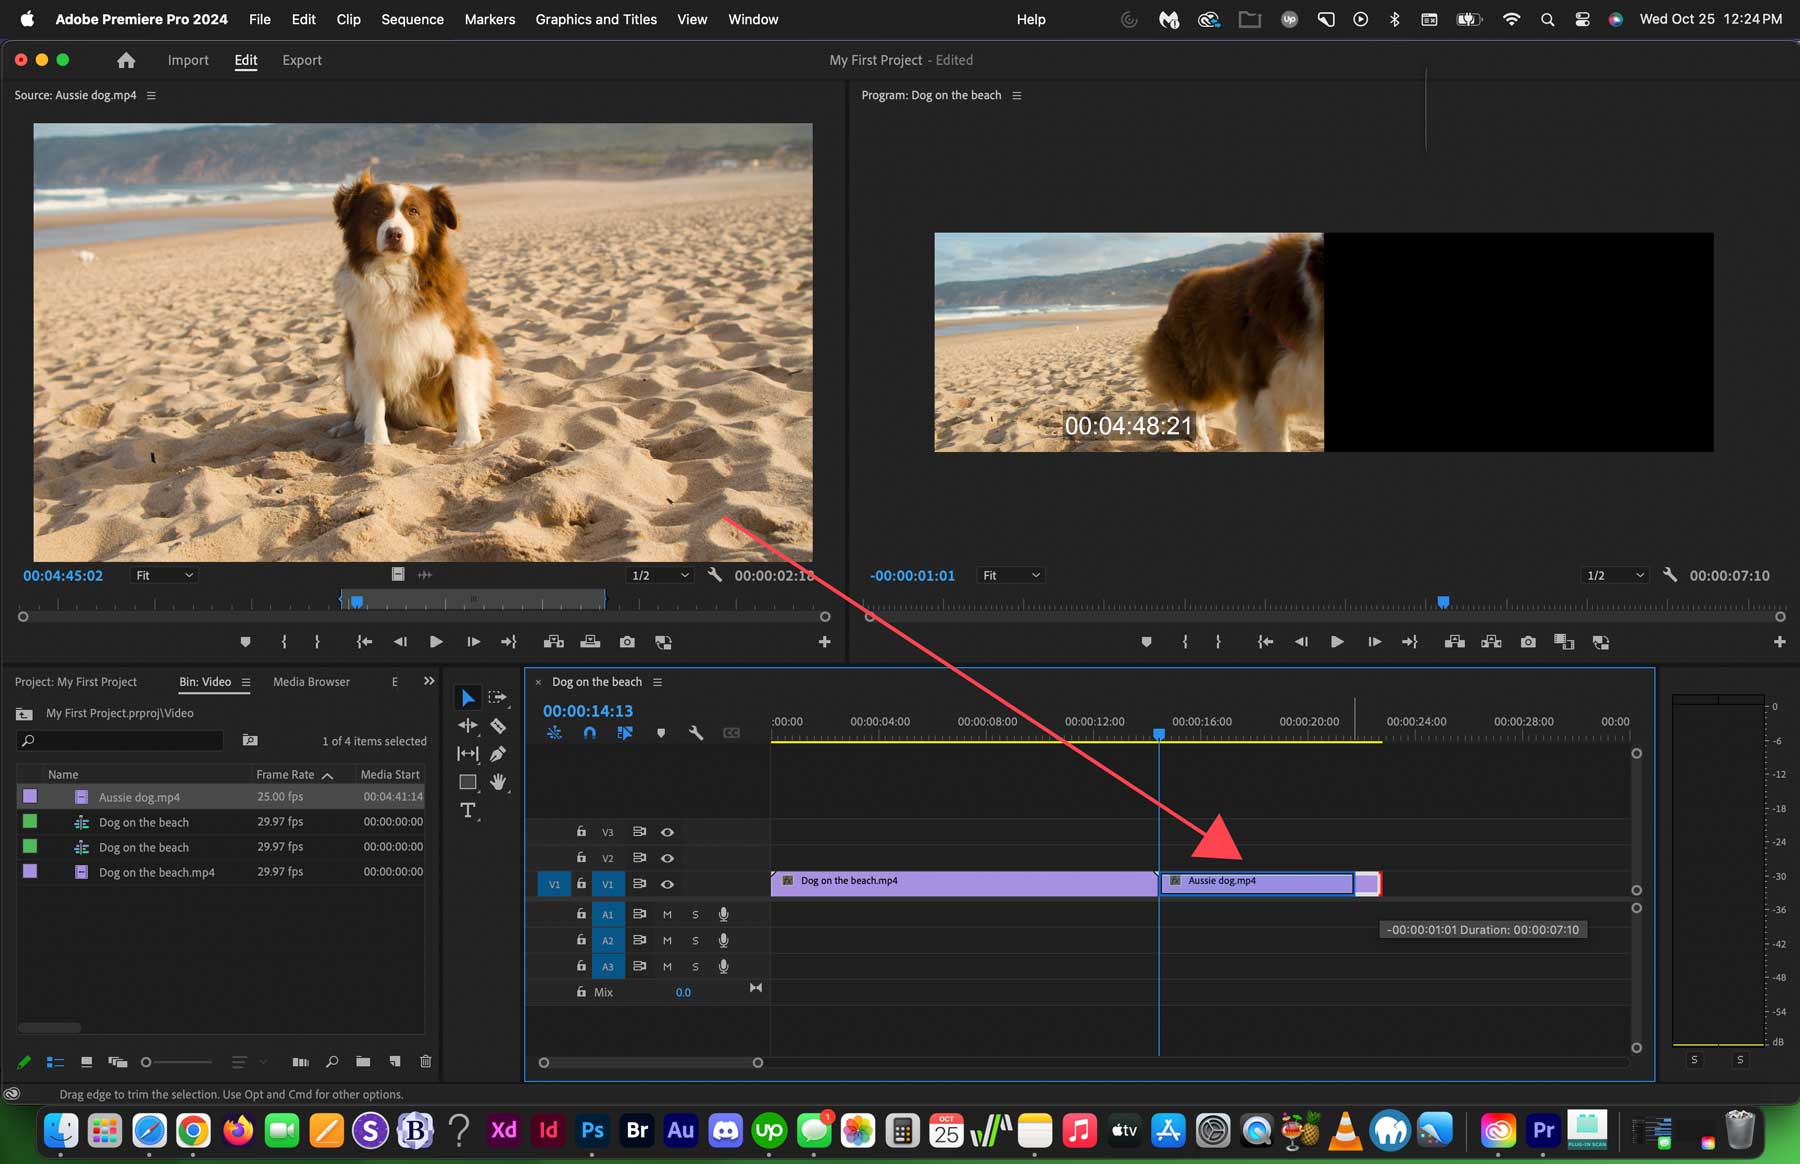Open the Timeline Display Settings wrench
Viewport: 1800px width, 1164px height.
click(x=696, y=732)
